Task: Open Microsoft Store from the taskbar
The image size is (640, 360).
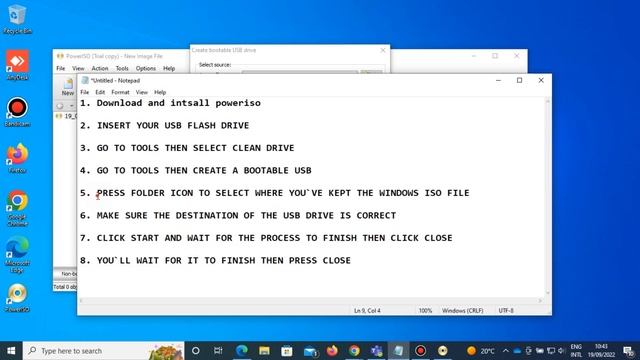Action: point(287,351)
